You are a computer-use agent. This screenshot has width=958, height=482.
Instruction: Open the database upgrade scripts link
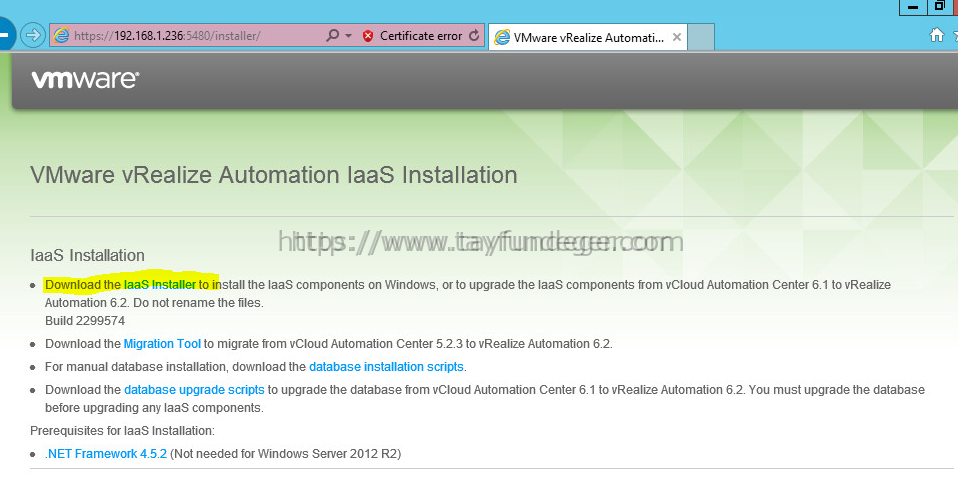(x=194, y=390)
